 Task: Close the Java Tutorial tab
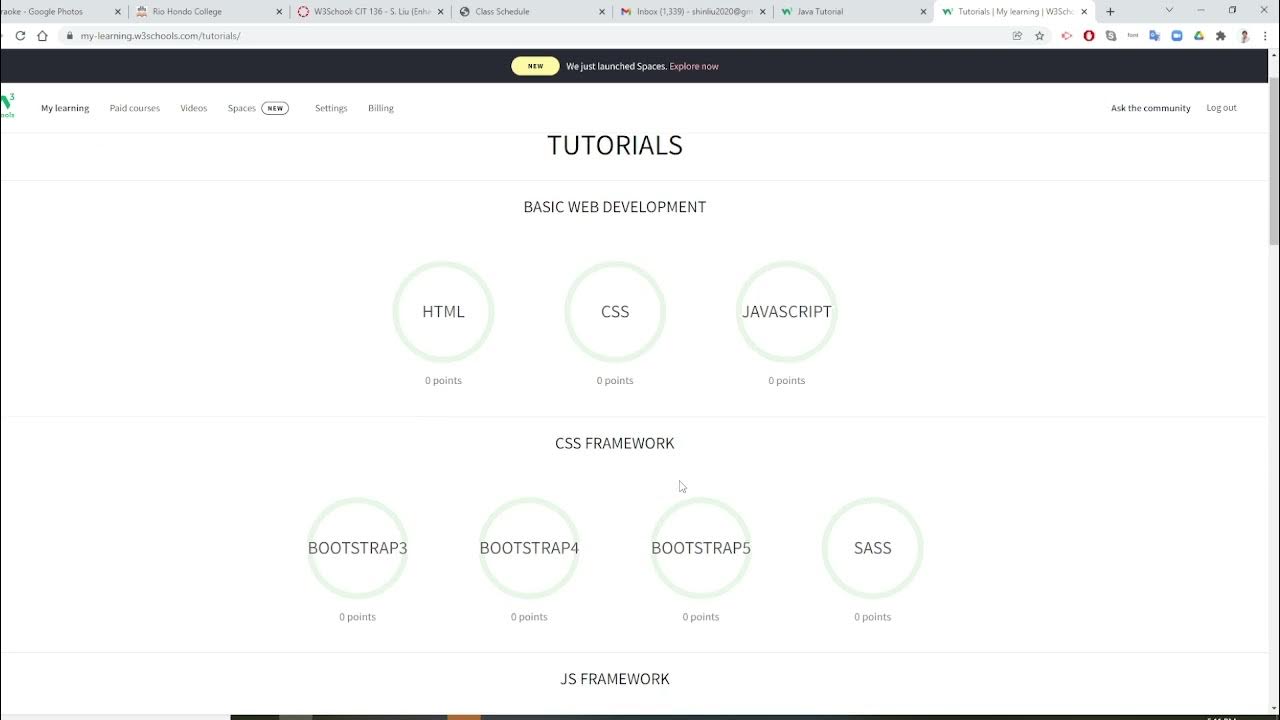[924, 12]
